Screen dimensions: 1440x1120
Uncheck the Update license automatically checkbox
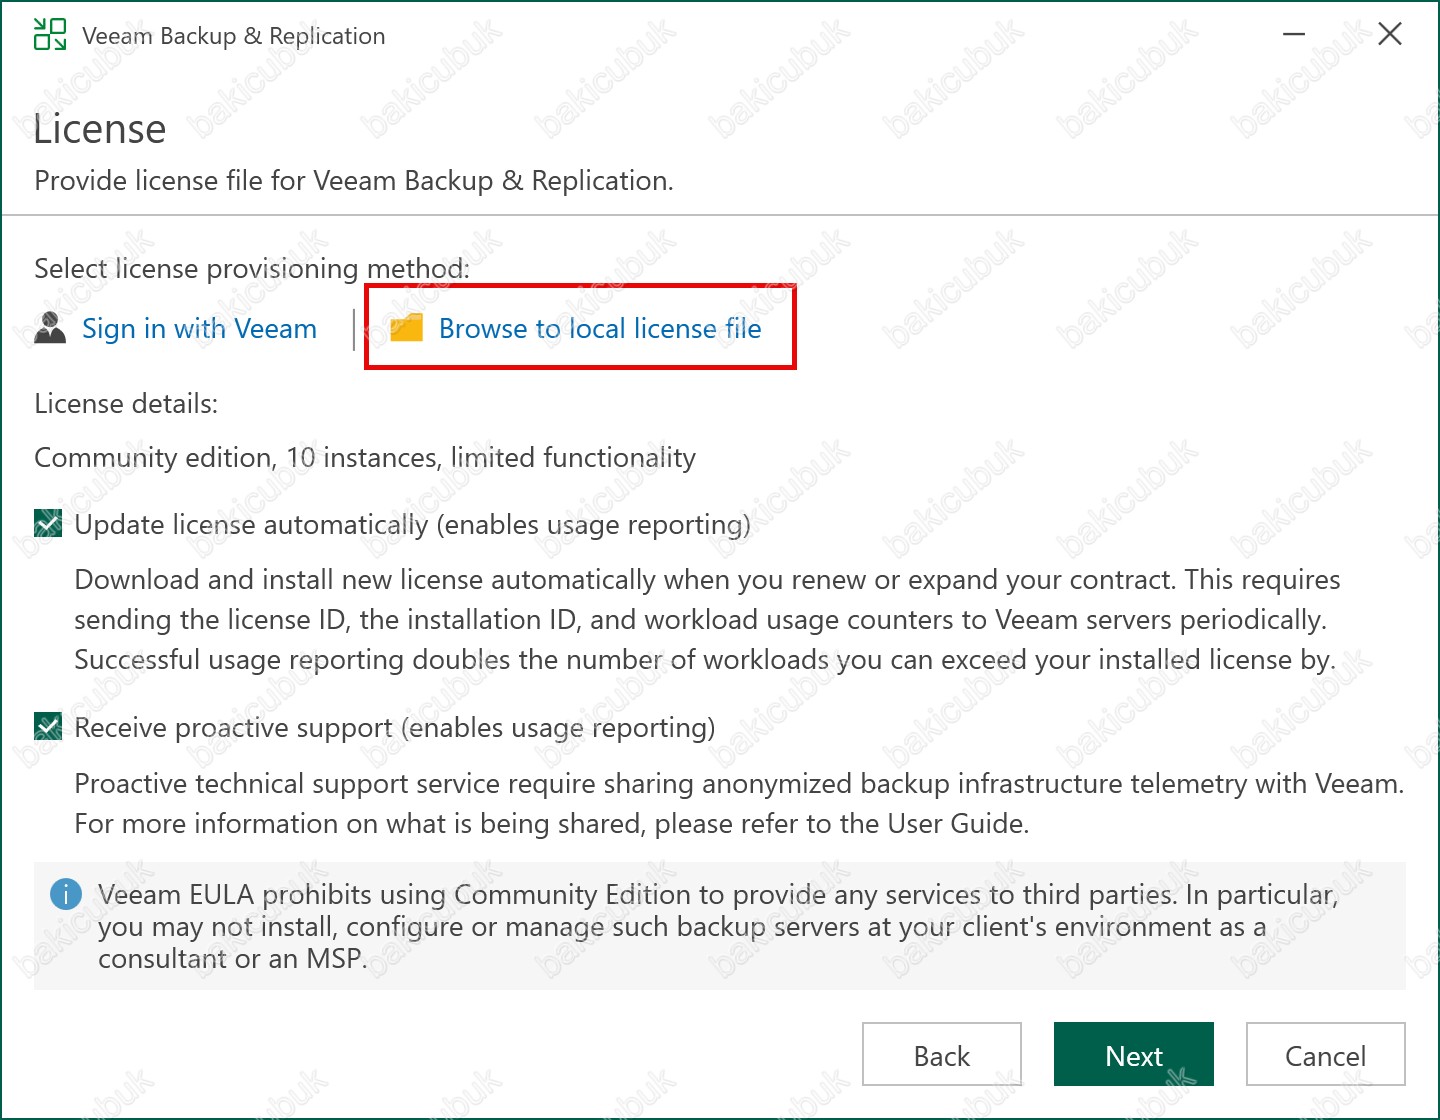click(x=48, y=524)
